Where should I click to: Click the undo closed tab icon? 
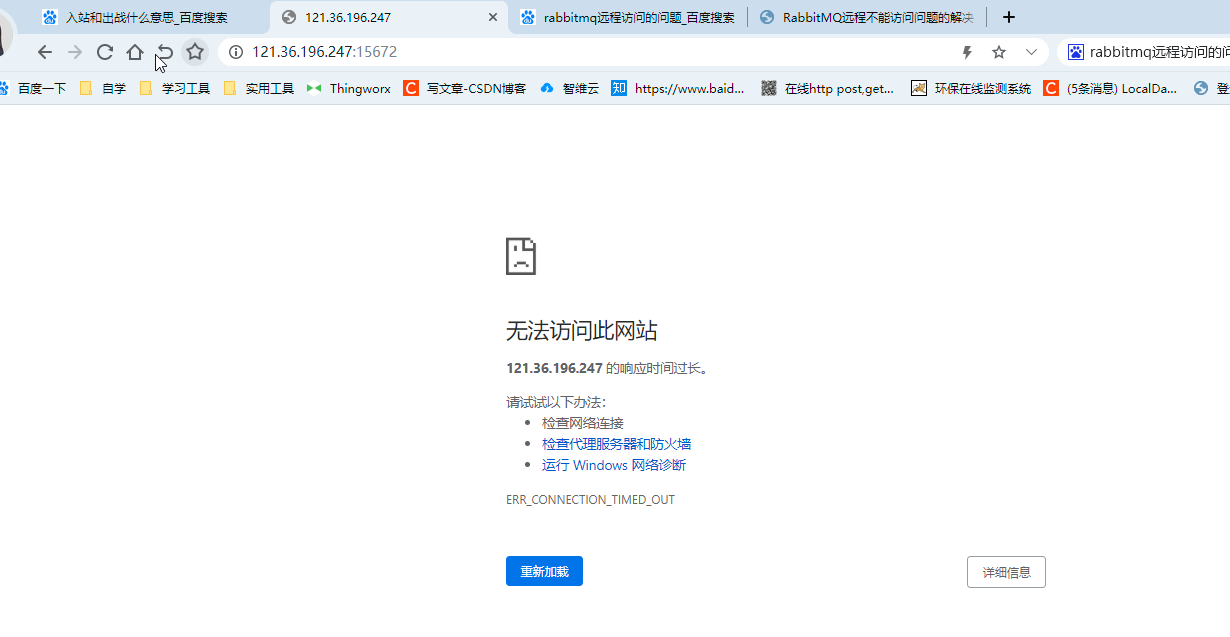coord(165,52)
